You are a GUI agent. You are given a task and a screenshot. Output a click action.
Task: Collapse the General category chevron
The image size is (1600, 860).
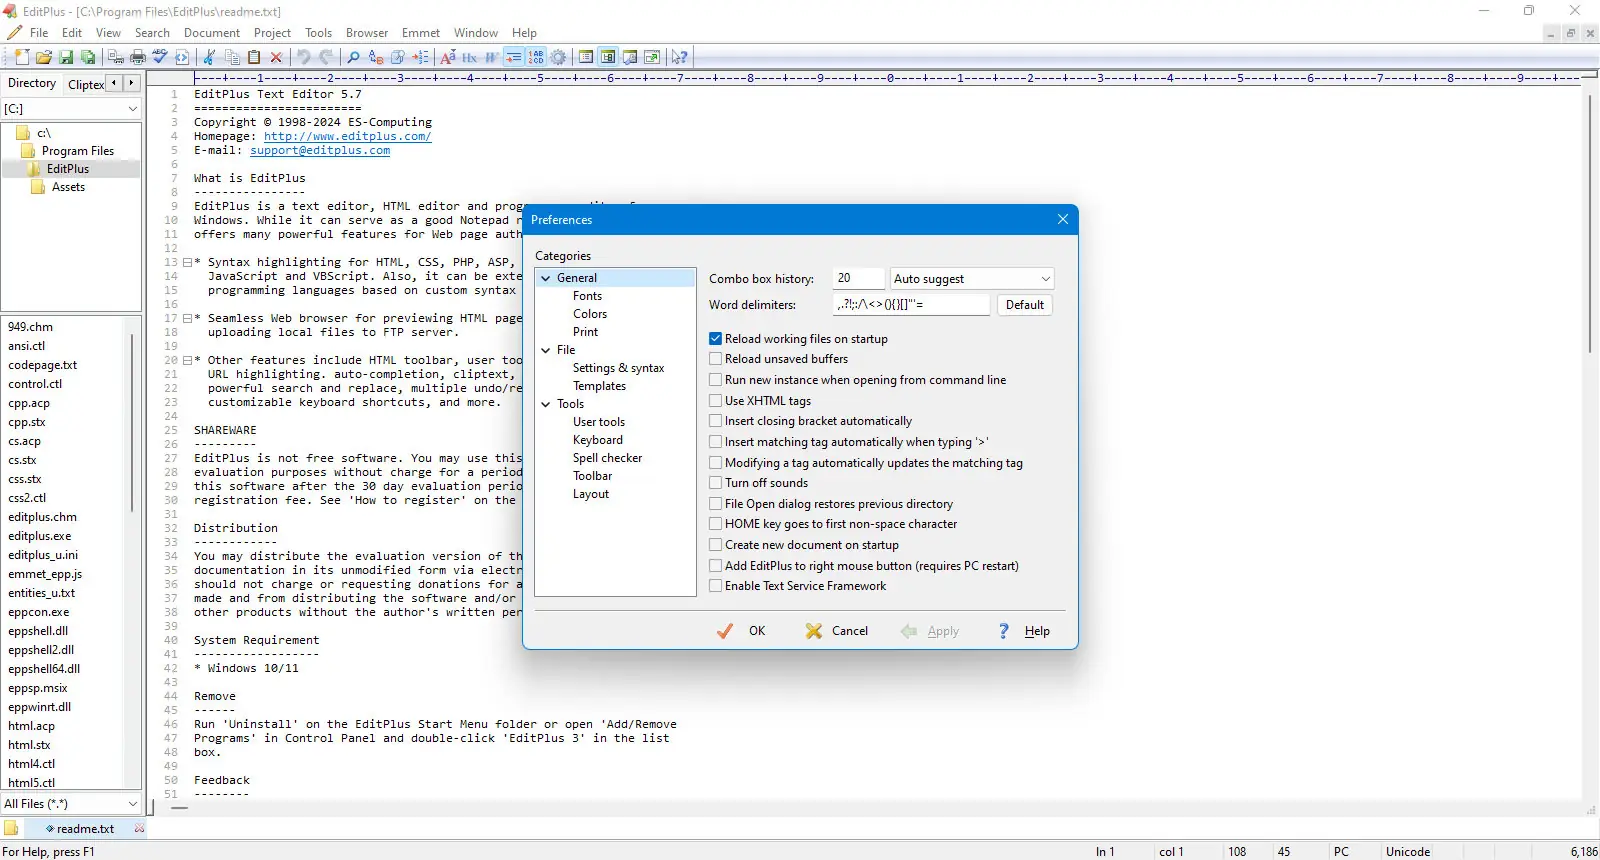546,278
